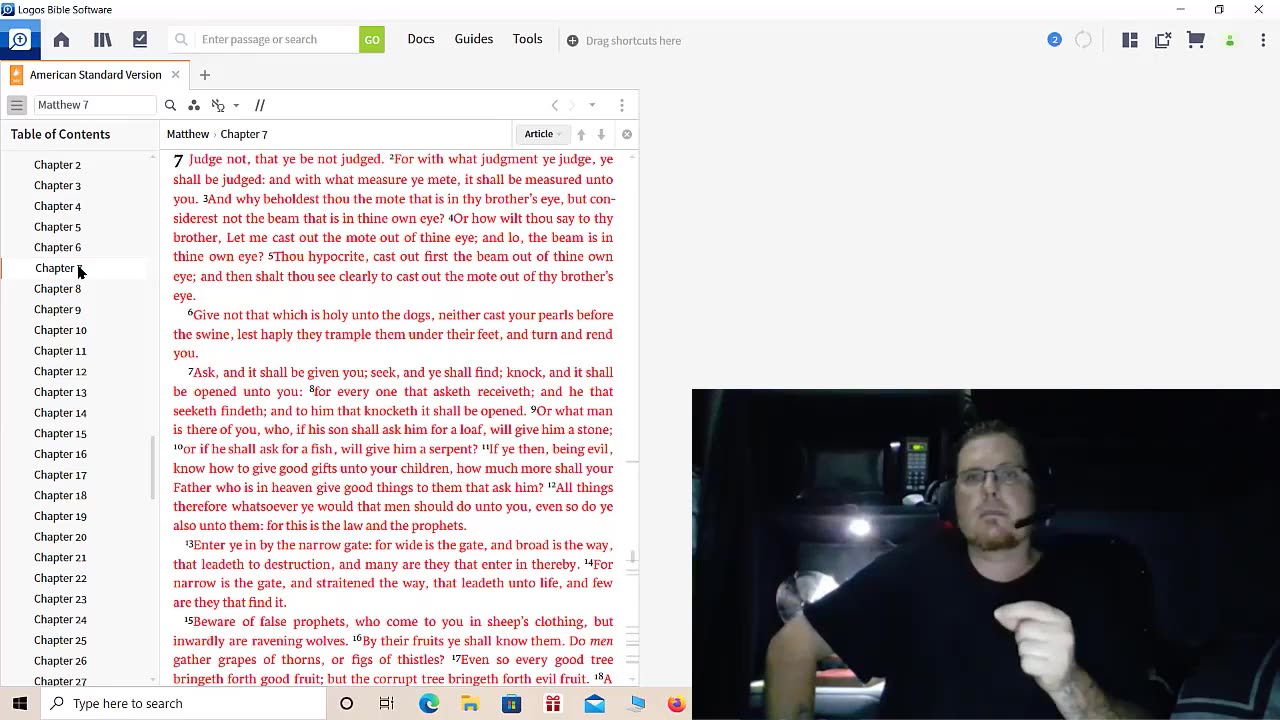Toggle the table of contents sidebar icon
Viewport: 1280px width, 720px height.
tap(16, 105)
